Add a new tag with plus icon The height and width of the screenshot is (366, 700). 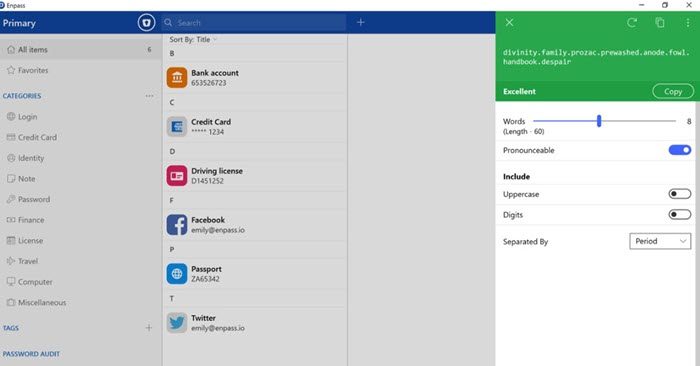coord(149,328)
